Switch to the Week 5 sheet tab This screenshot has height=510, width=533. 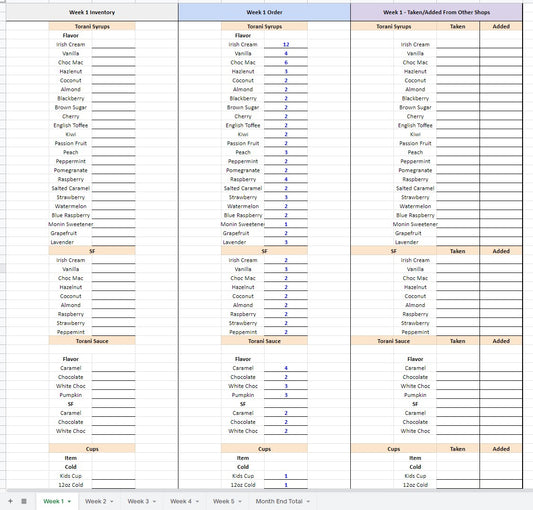click(224, 501)
